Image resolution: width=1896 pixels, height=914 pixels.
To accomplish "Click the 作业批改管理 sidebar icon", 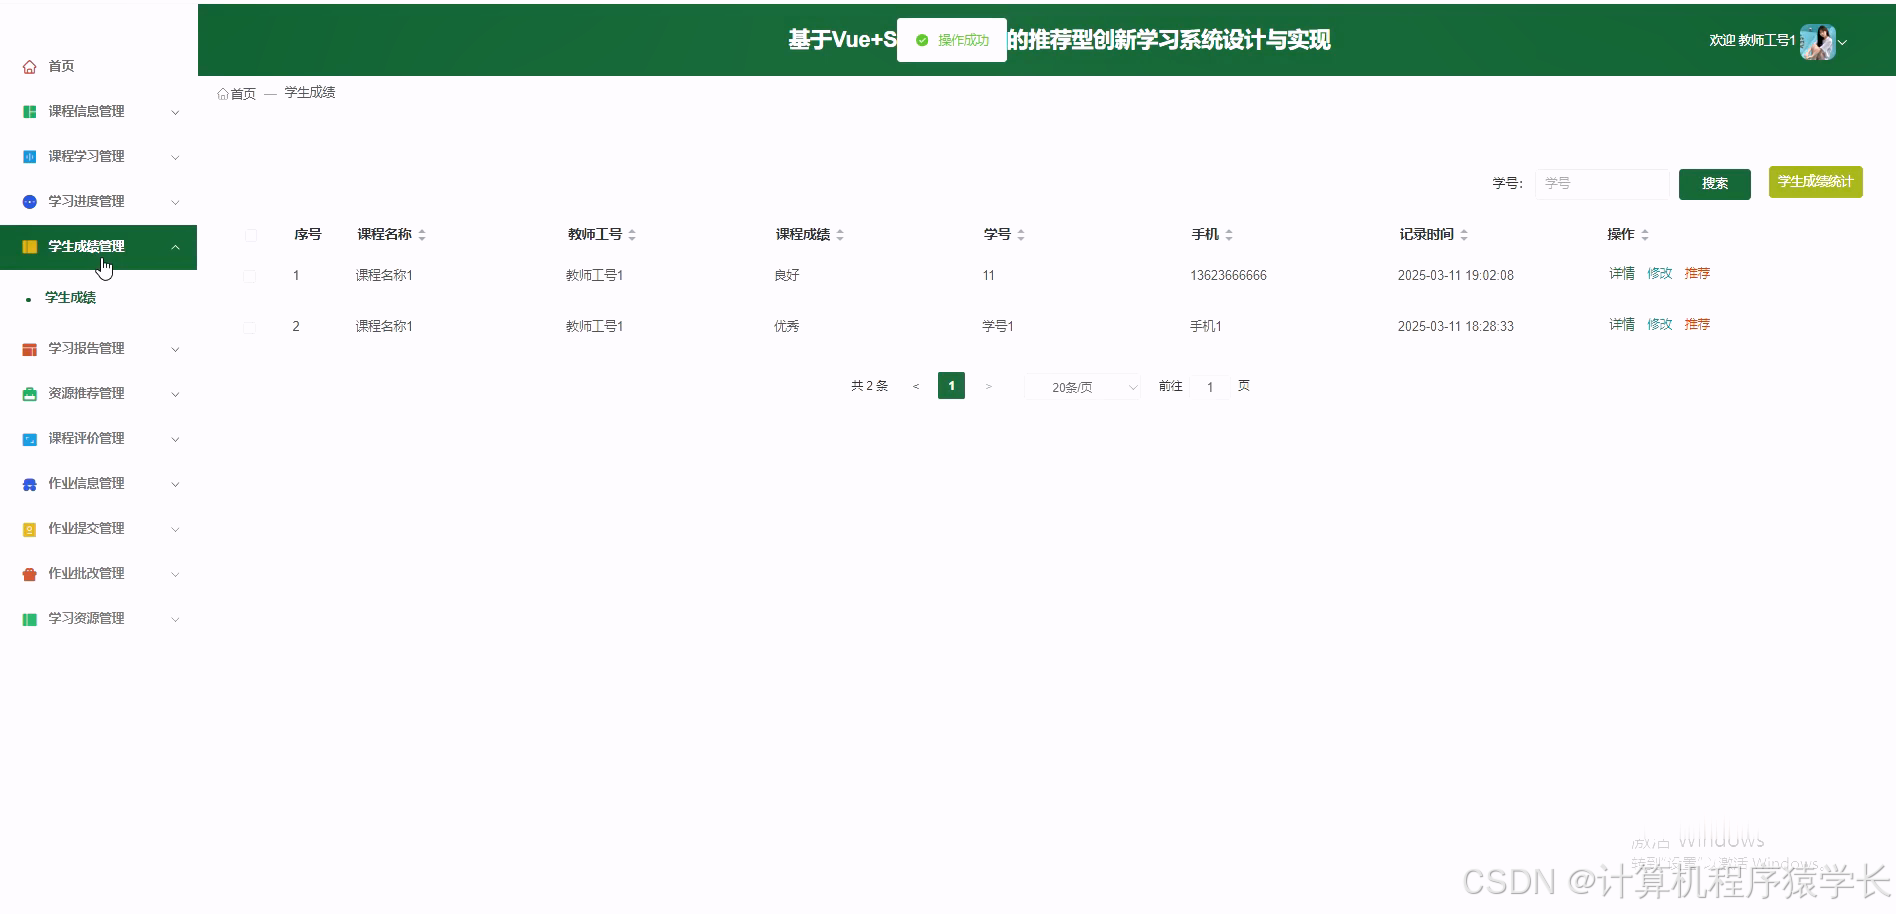I will (28, 573).
